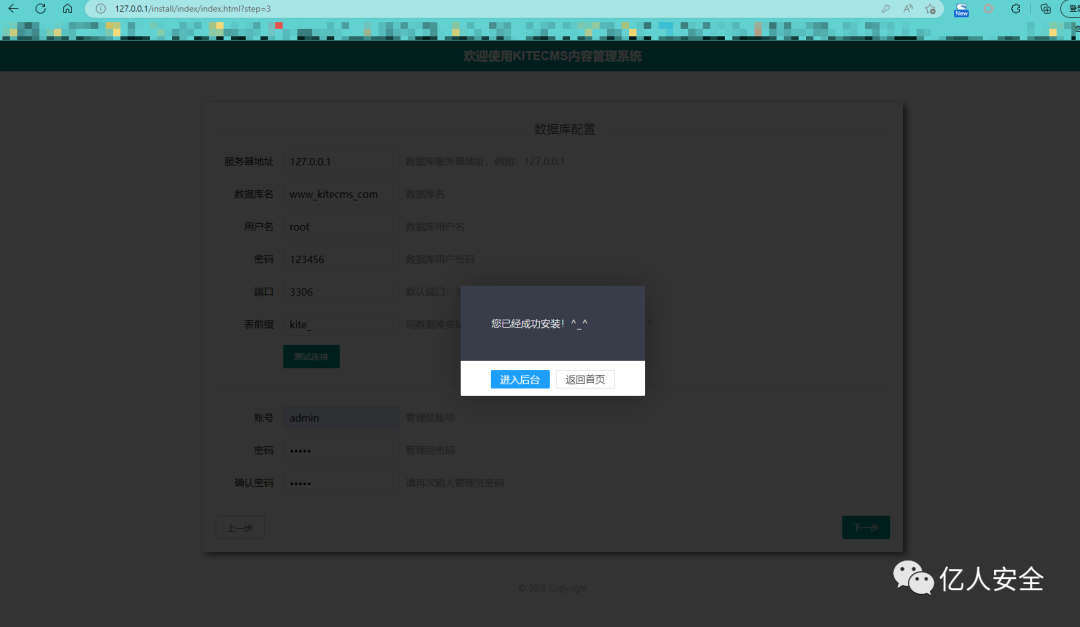Click the 下一步 button

[x=866, y=527]
